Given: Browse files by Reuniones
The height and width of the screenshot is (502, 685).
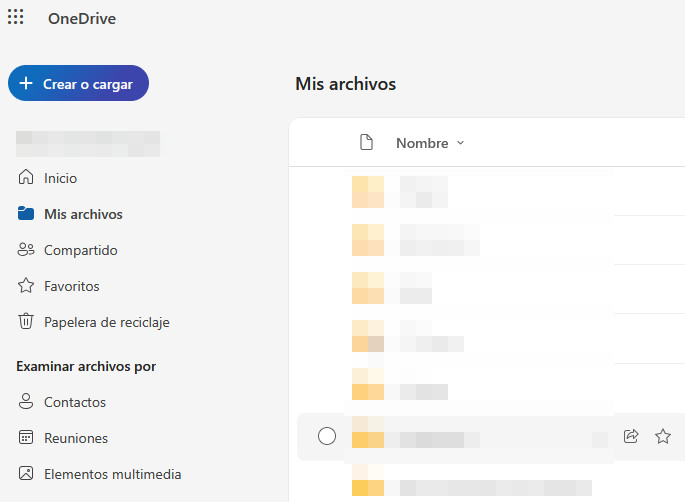Looking at the screenshot, I should point(75,438).
